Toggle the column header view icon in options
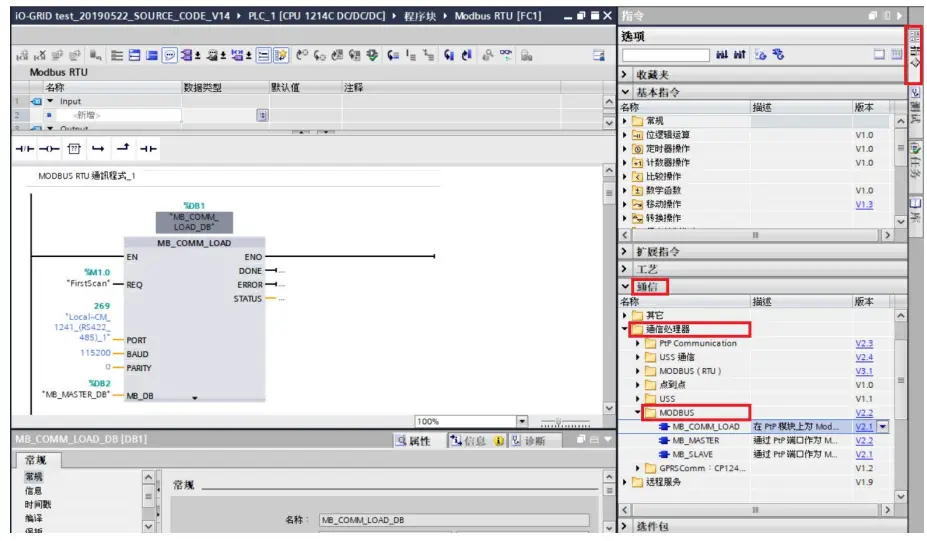The width and height of the screenshot is (927, 541). coord(879,54)
